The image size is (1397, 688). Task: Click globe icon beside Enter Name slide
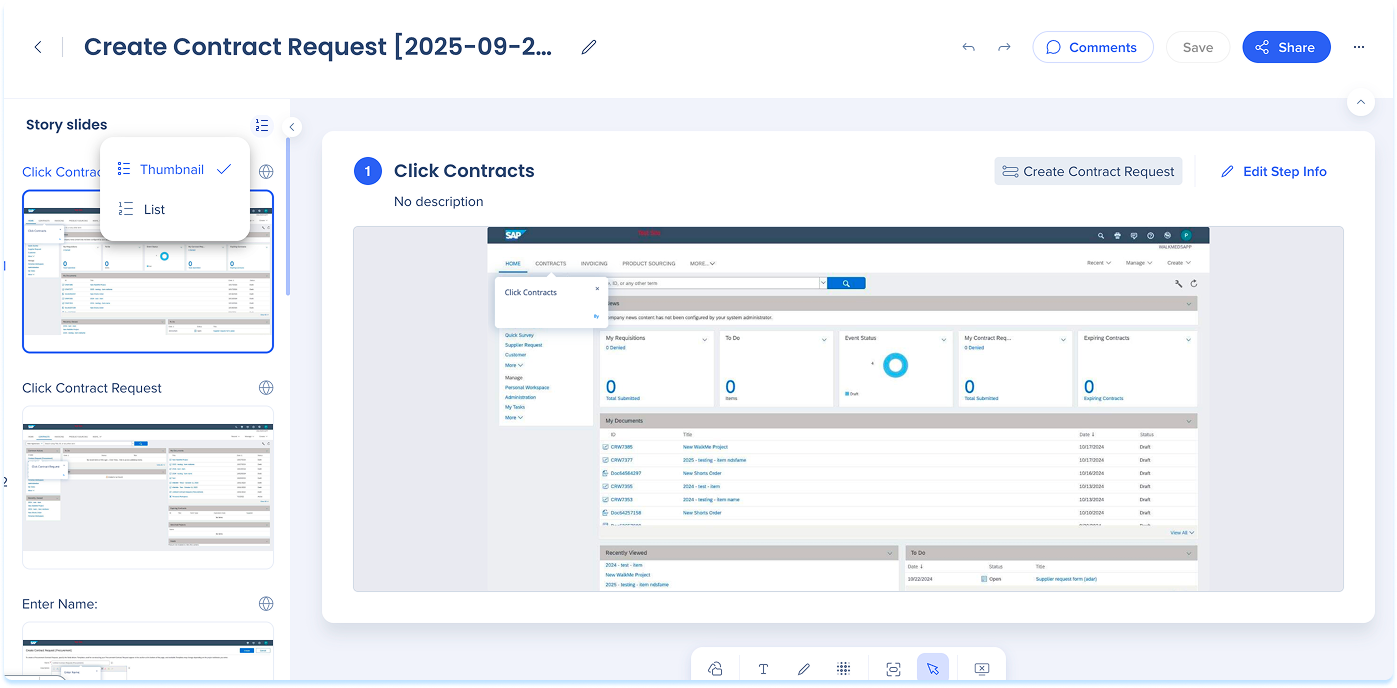pyautogui.click(x=266, y=604)
